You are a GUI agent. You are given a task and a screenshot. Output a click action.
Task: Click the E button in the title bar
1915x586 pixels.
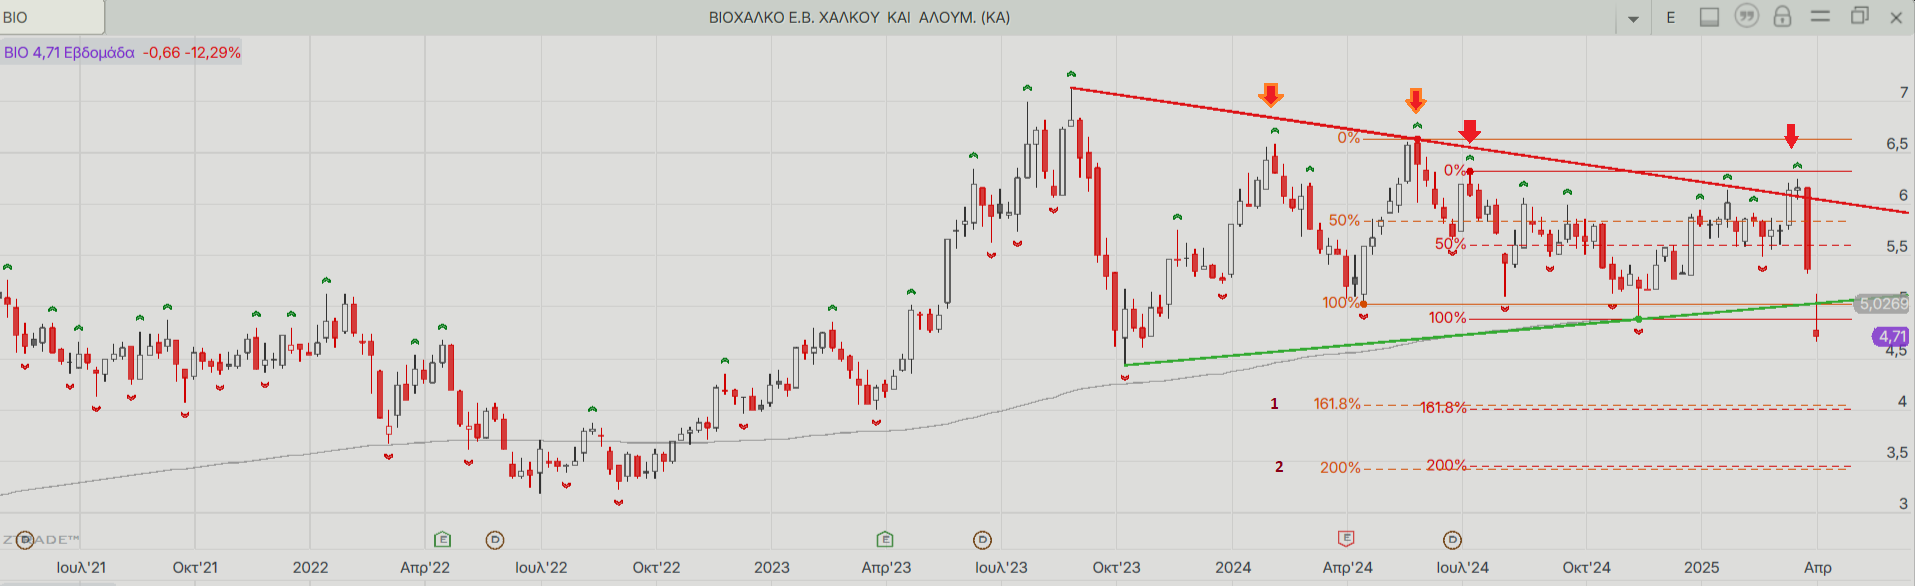pyautogui.click(x=1670, y=17)
